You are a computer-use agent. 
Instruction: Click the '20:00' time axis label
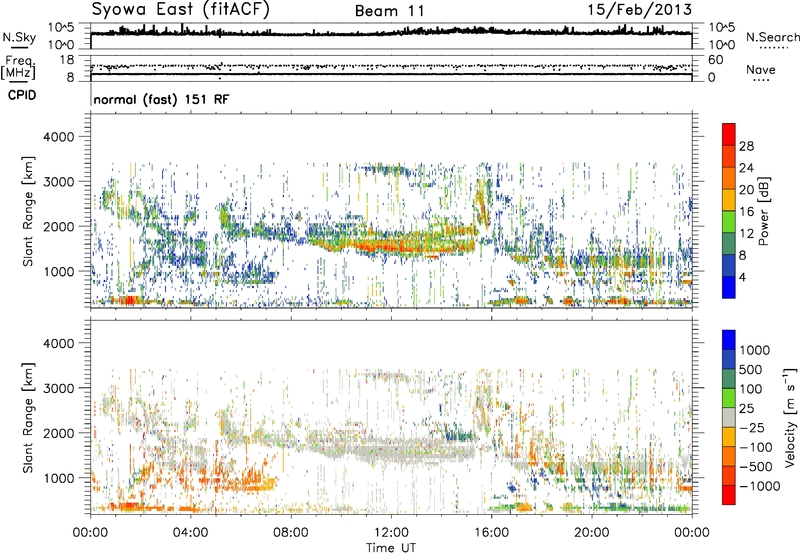point(592,533)
